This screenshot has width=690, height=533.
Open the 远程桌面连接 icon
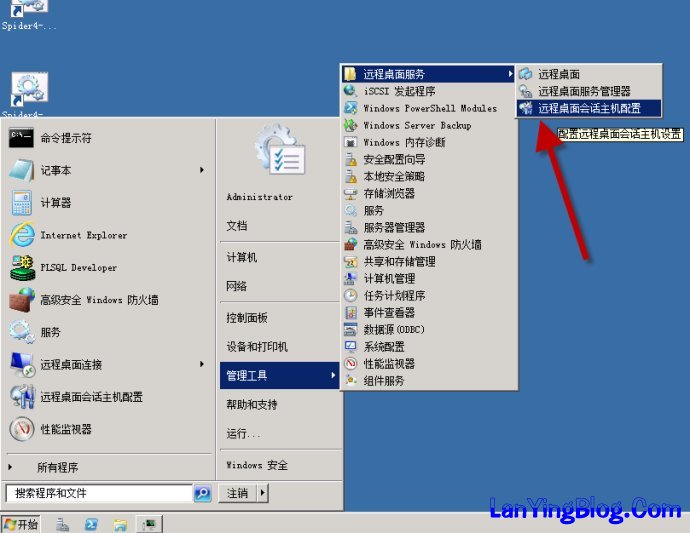[22, 364]
